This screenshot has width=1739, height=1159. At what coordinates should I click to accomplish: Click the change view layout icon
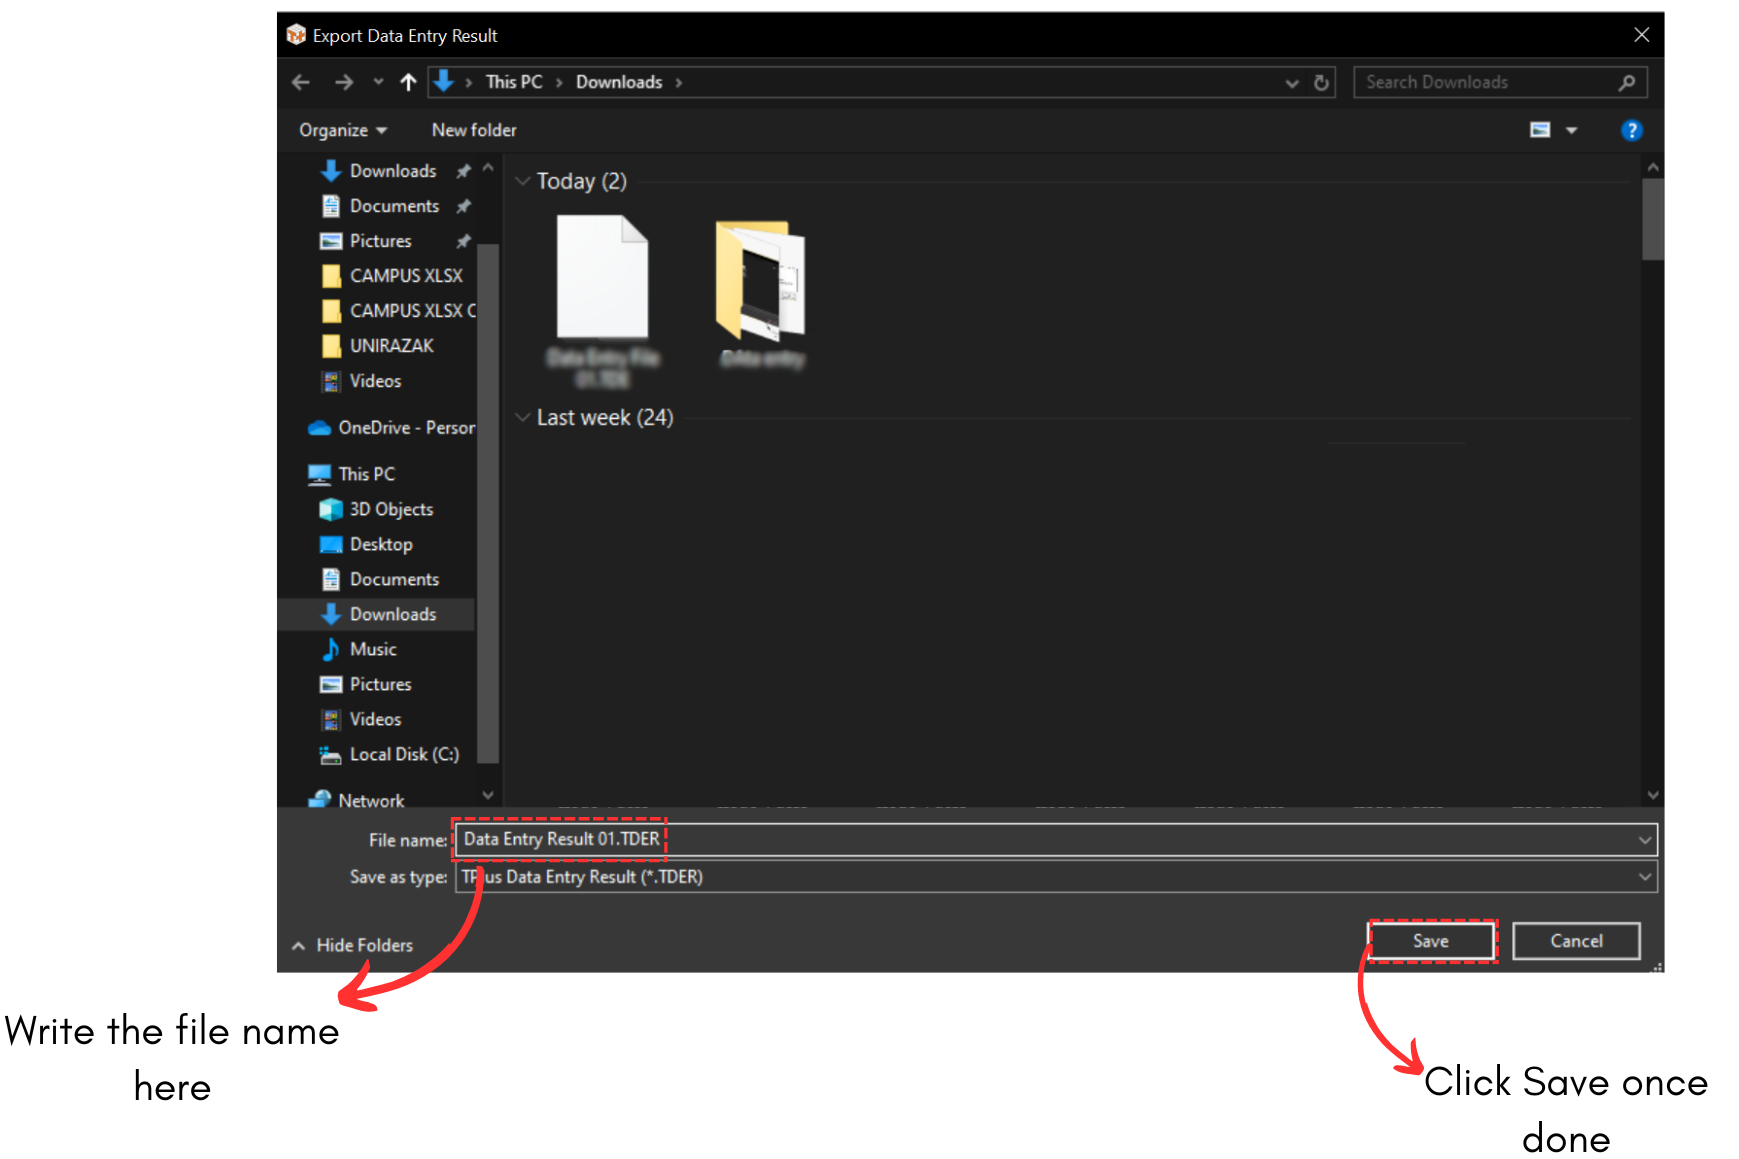pyautogui.click(x=1540, y=130)
